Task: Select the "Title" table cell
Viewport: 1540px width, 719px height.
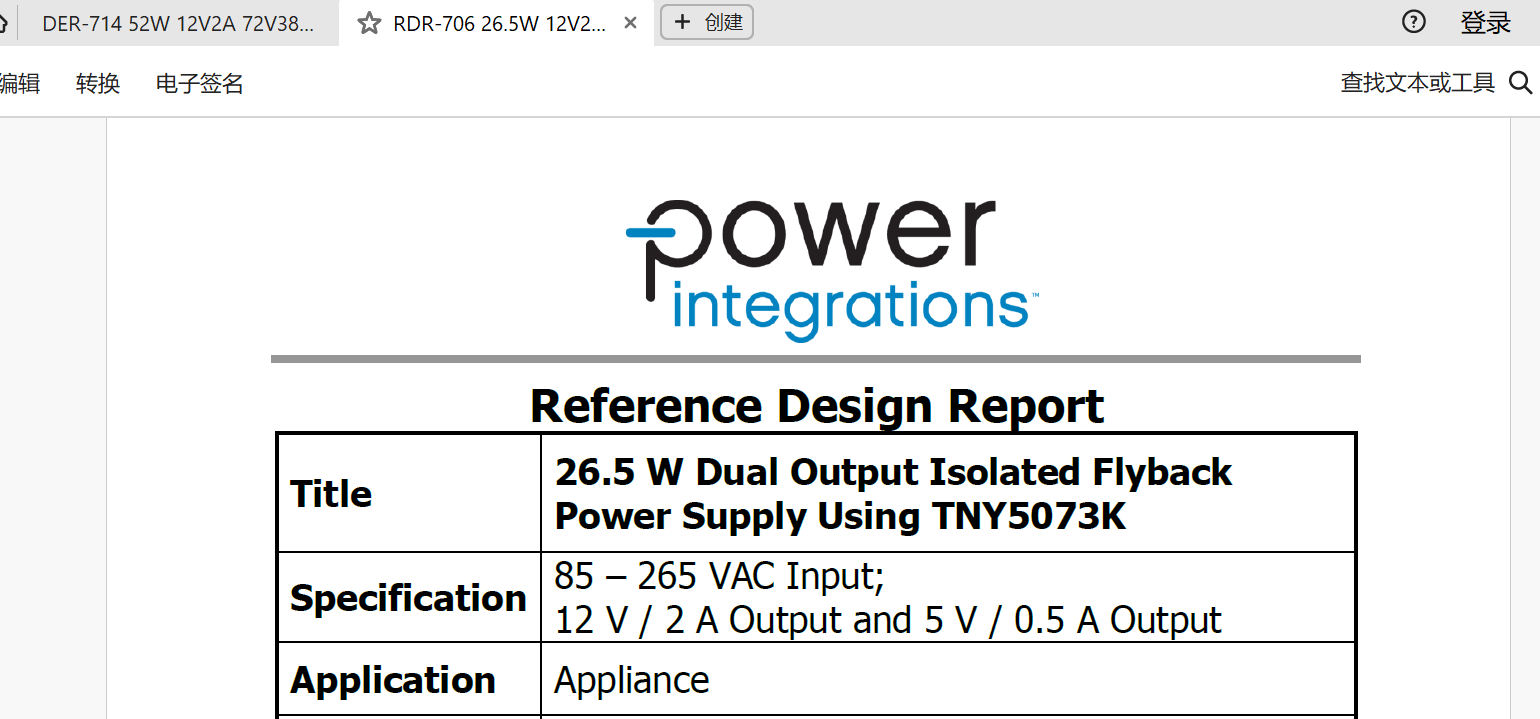Action: point(409,493)
